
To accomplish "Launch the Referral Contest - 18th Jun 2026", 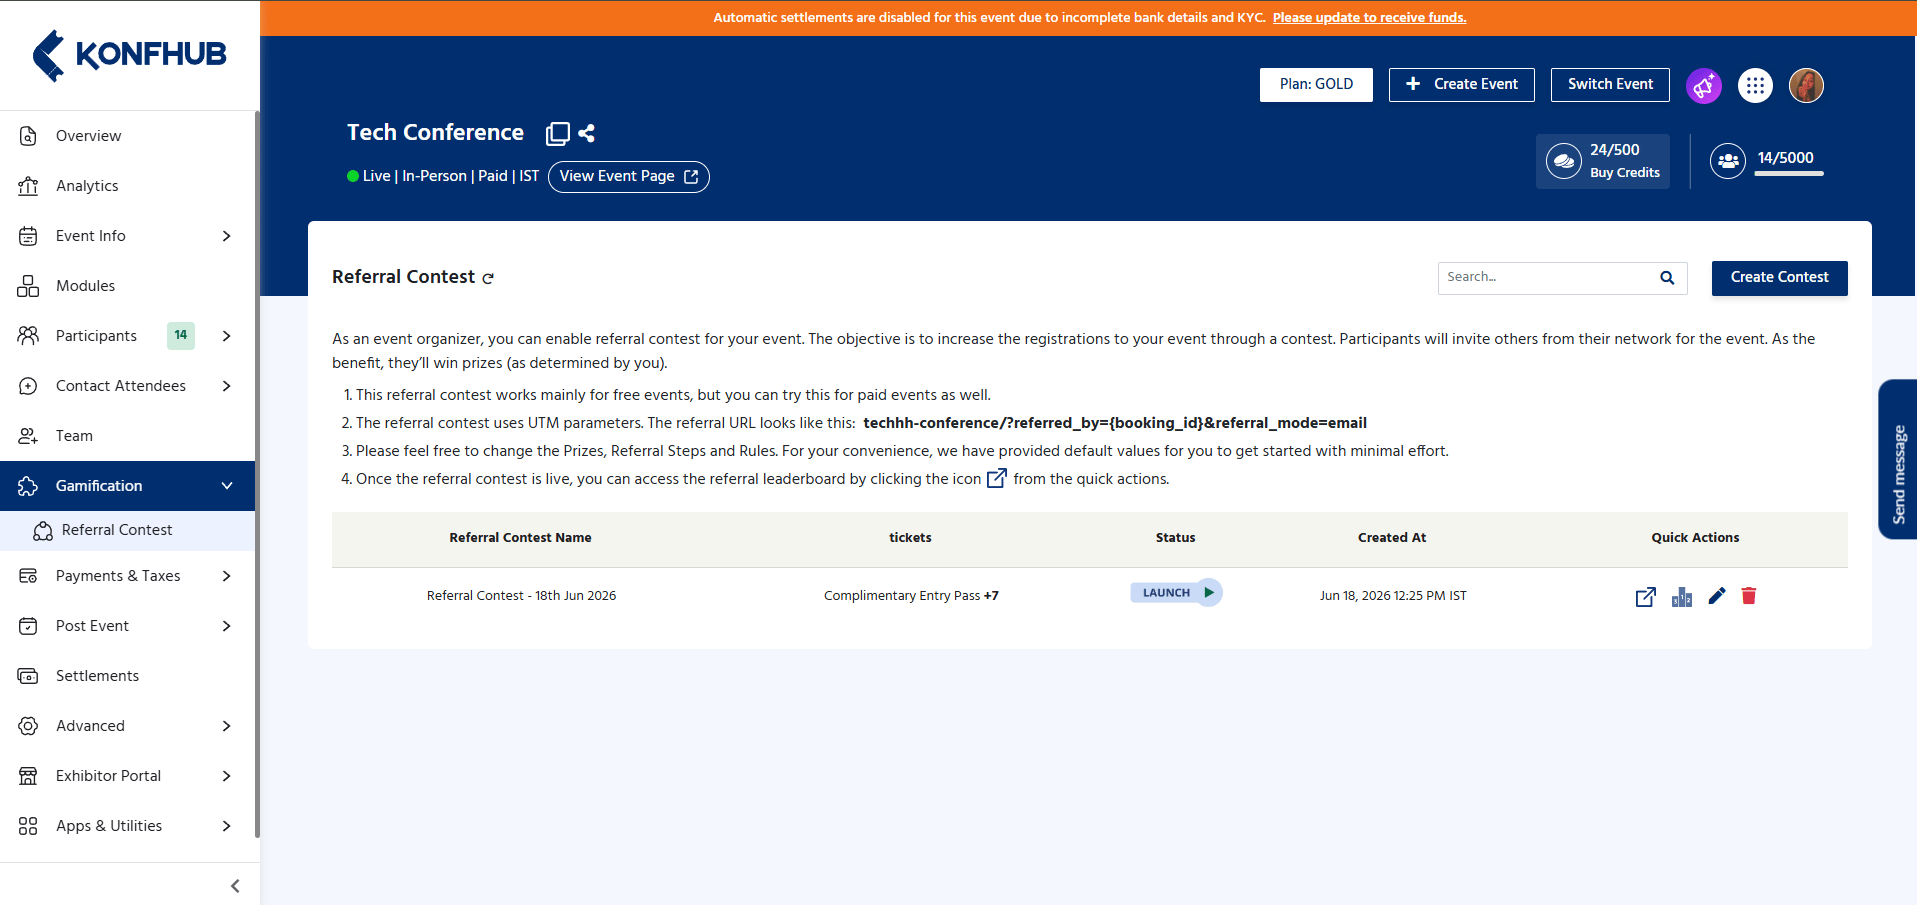I will (1176, 593).
